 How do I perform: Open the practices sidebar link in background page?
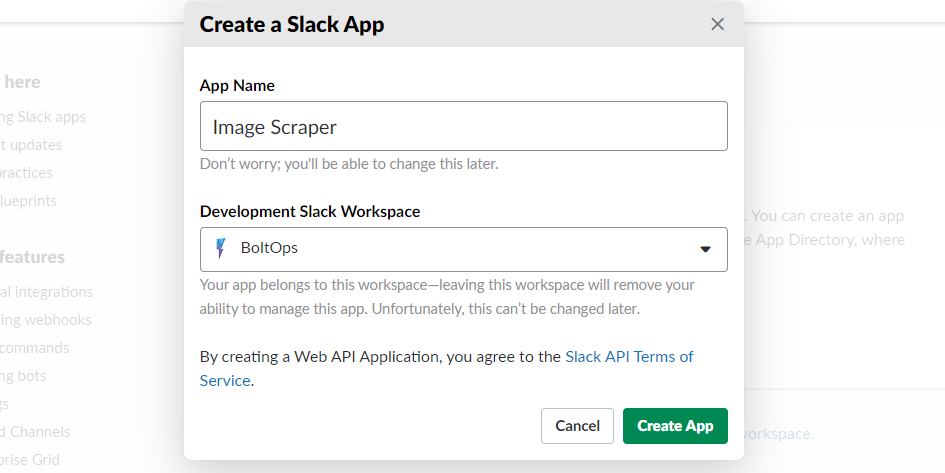tap(26, 173)
